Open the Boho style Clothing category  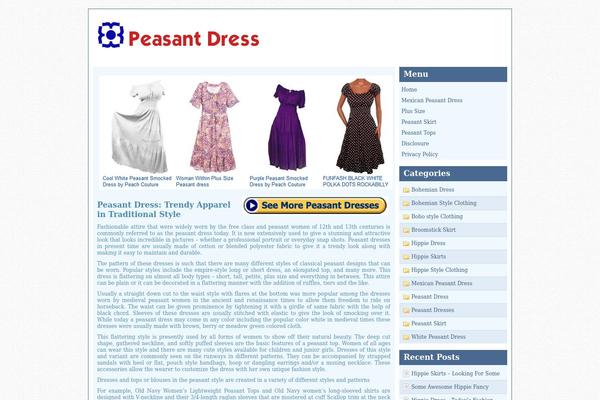coord(437,216)
